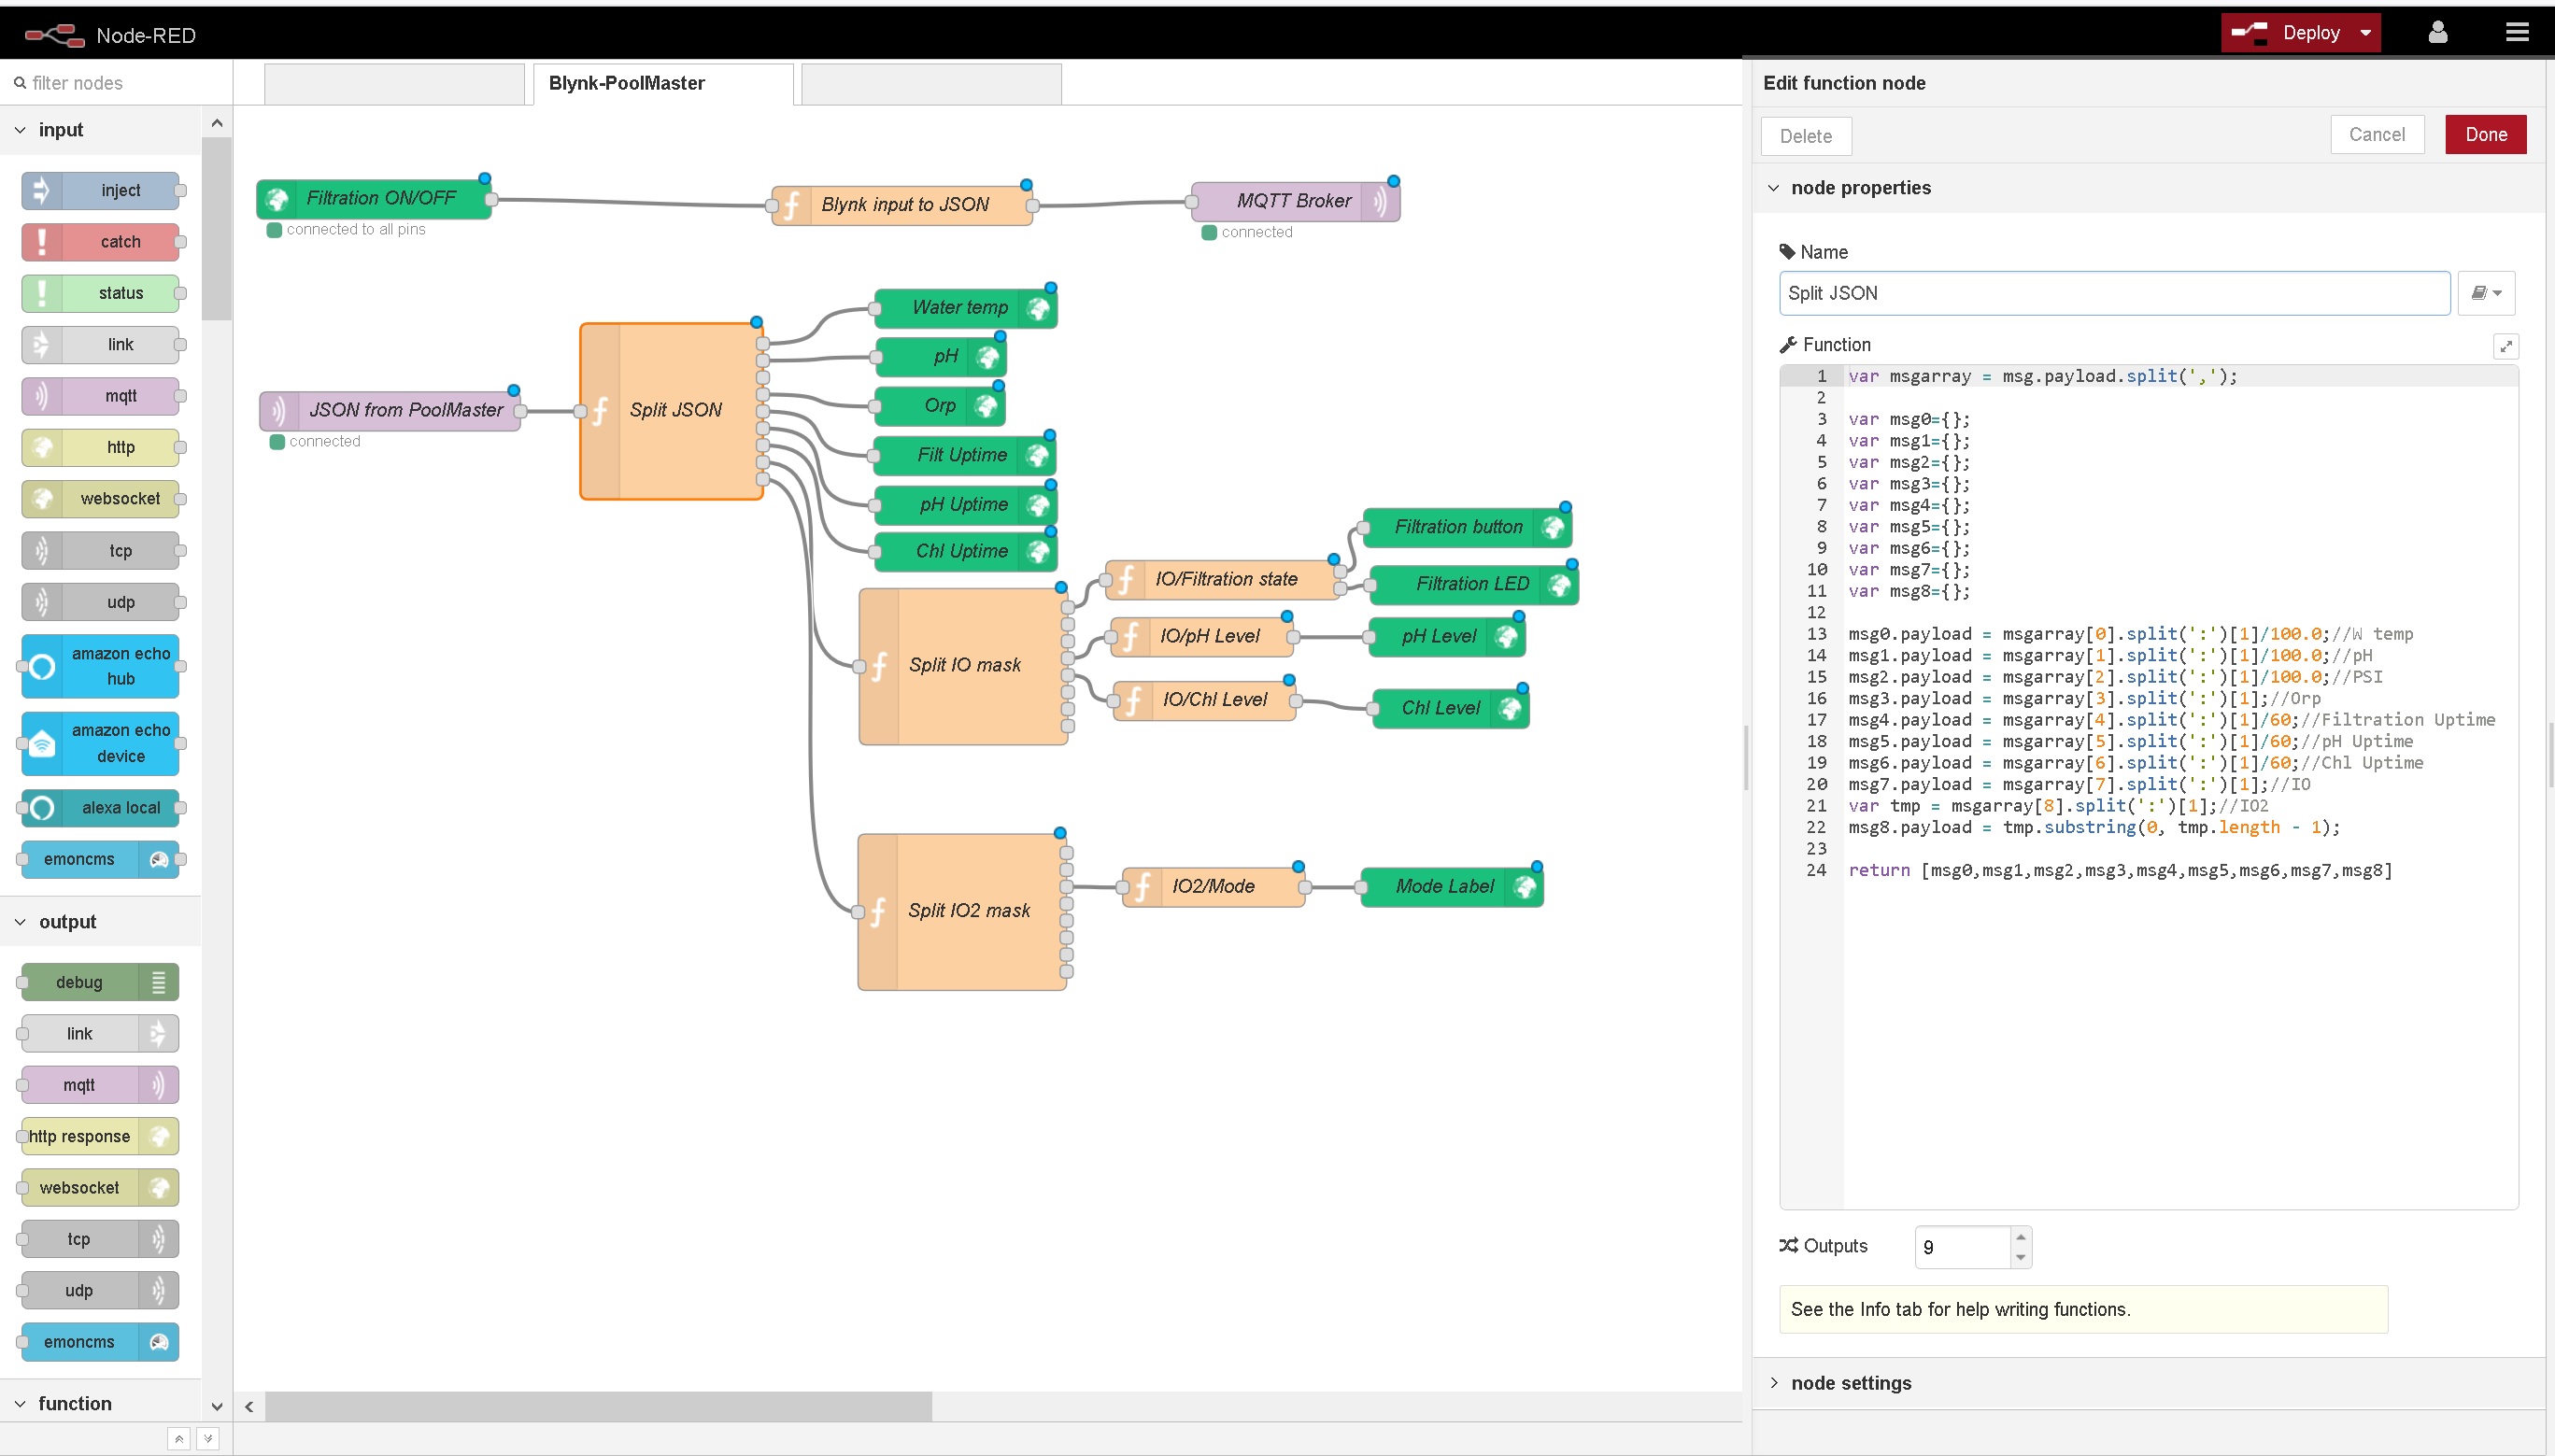Select the Chl Level node
The image size is (2555, 1456).
pos(1451,708)
